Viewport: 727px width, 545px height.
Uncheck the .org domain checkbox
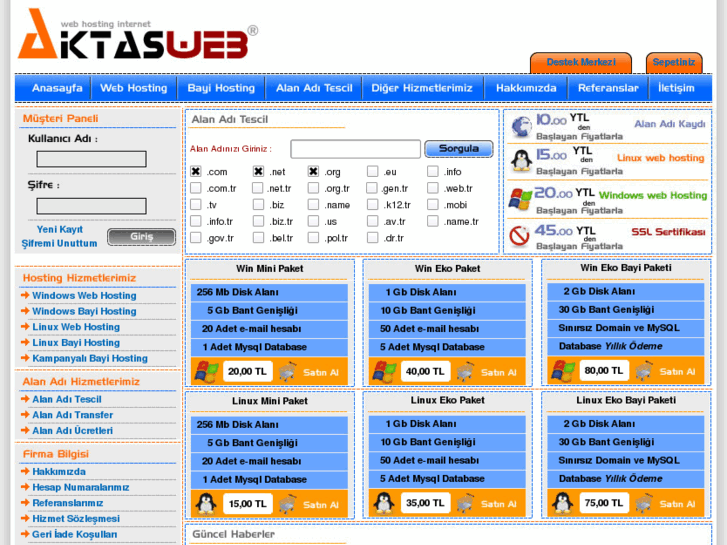[313, 172]
